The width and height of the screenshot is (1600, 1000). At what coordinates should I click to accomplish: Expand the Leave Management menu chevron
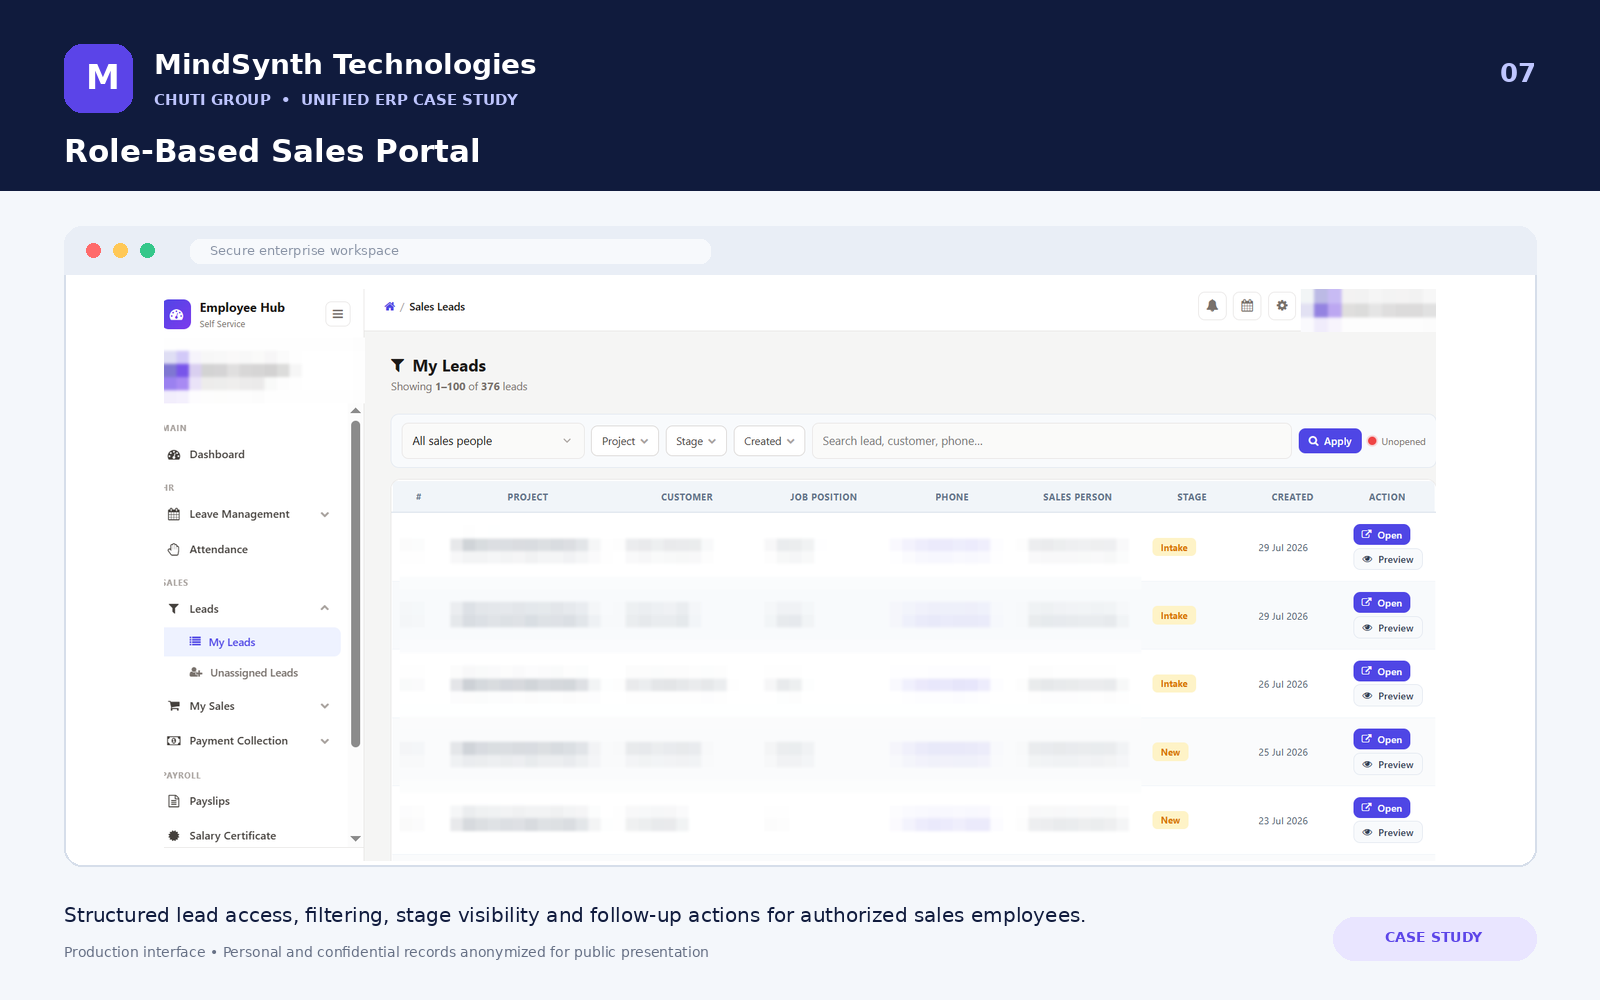tap(325, 515)
